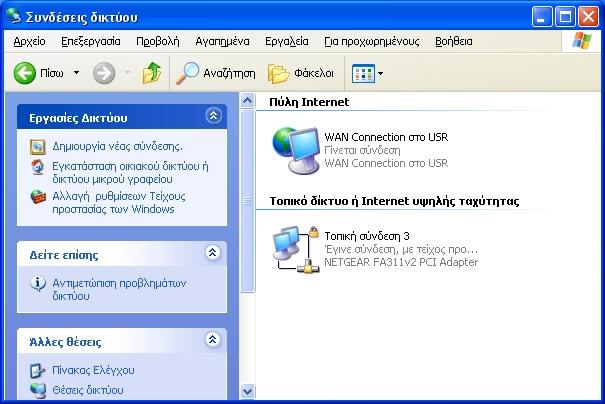This screenshot has width=605, height=404.
Task: Collapse the Εργασίες Δικτύου panel
Action: [x=213, y=116]
